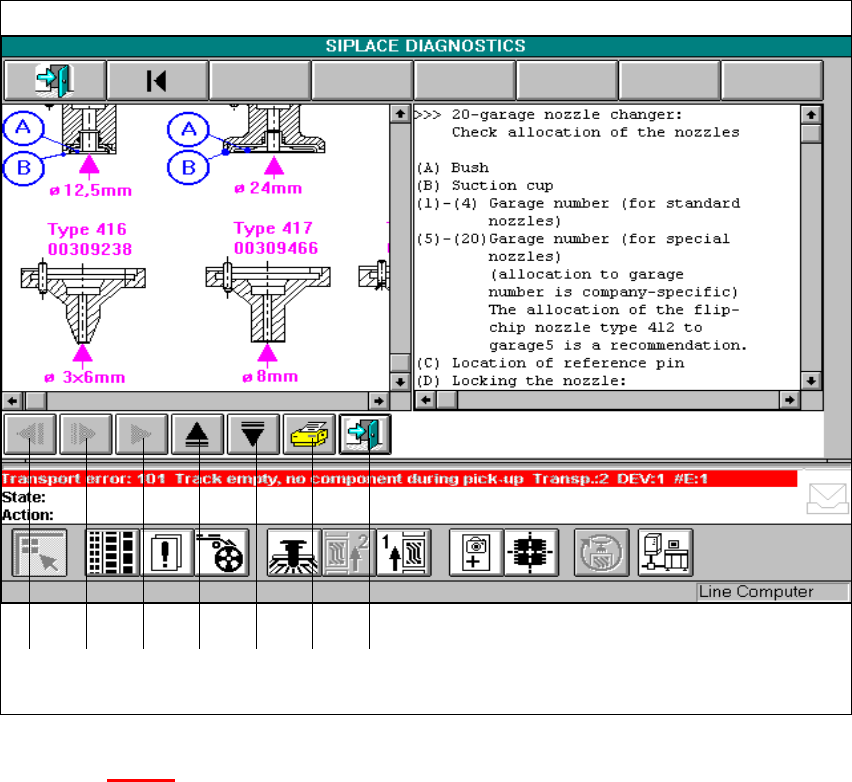The image size is (852, 782).
Task: Click the nozzle placement head icon
Action: [294, 553]
